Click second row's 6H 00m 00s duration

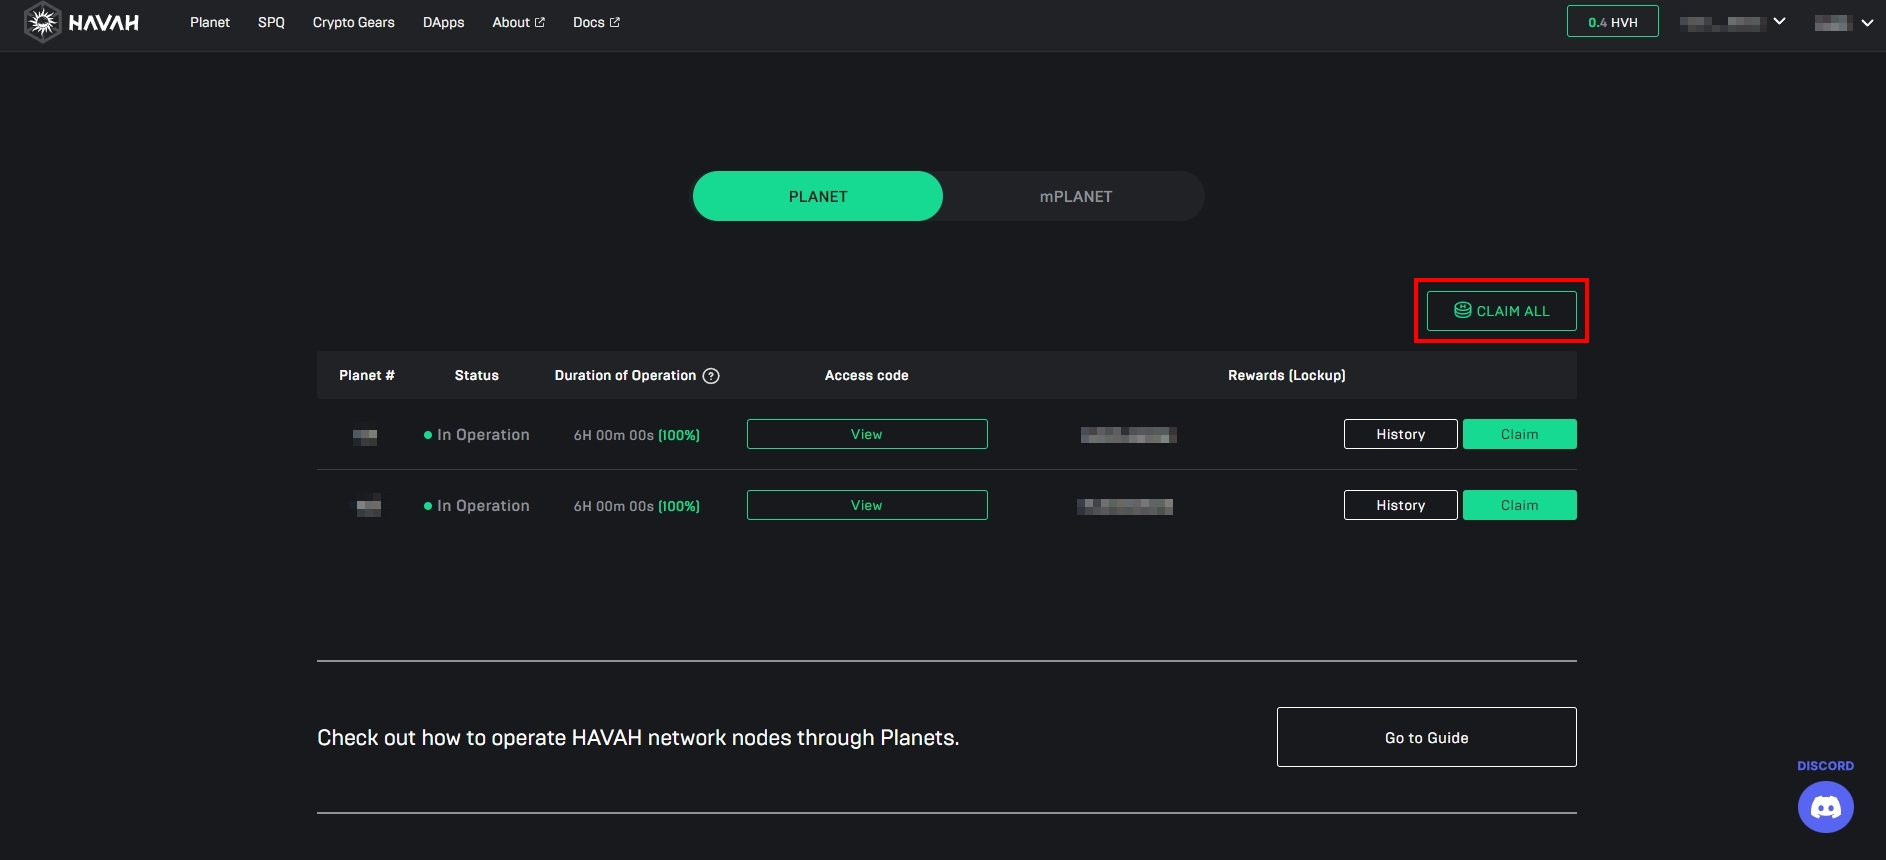coord(613,506)
